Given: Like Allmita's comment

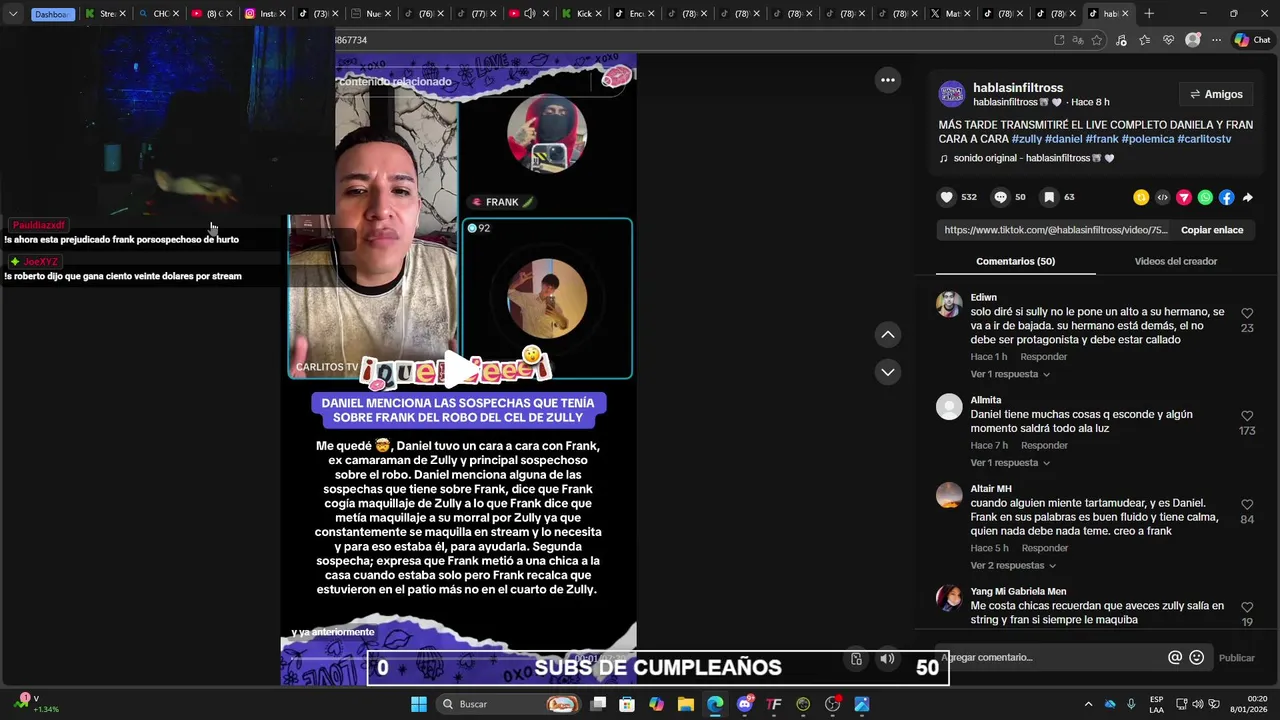Looking at the screenshot, I should (1247, 416).
